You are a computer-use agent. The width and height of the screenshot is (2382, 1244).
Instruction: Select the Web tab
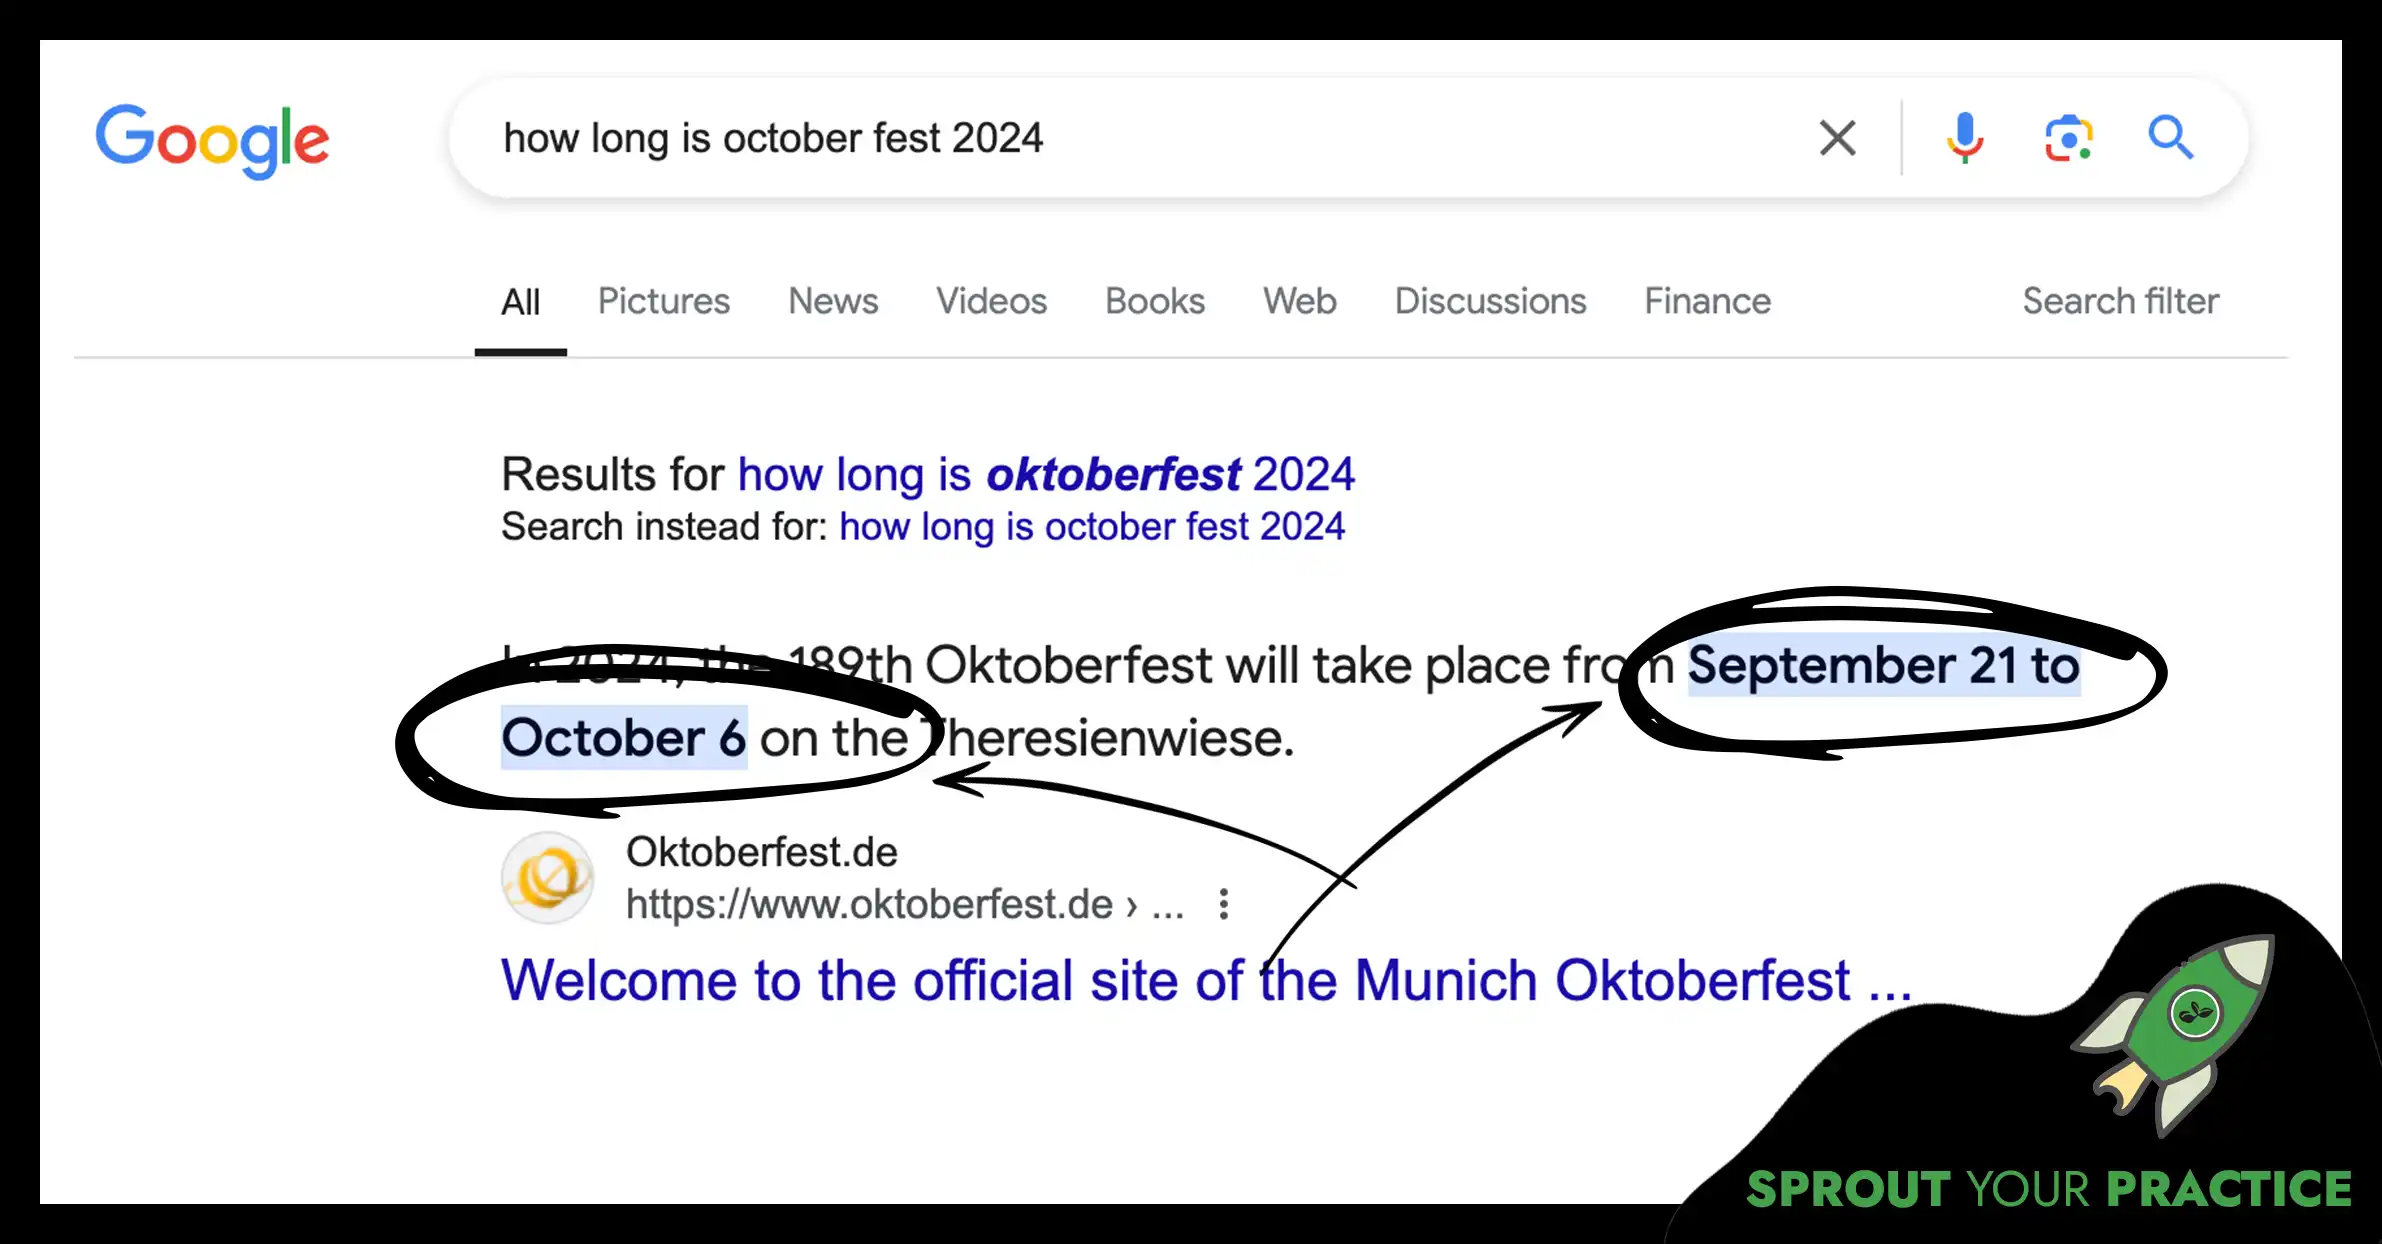click(x=1298, y=302)
